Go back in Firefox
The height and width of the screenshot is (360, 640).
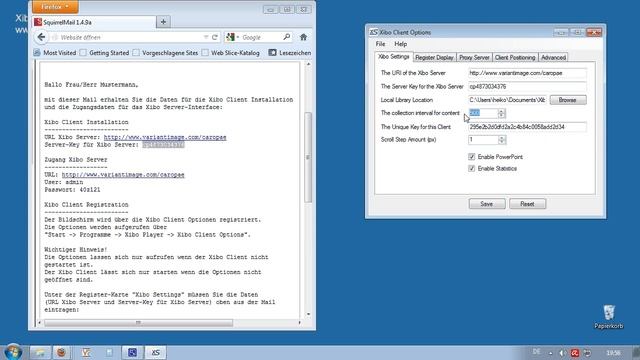[41, 37]
